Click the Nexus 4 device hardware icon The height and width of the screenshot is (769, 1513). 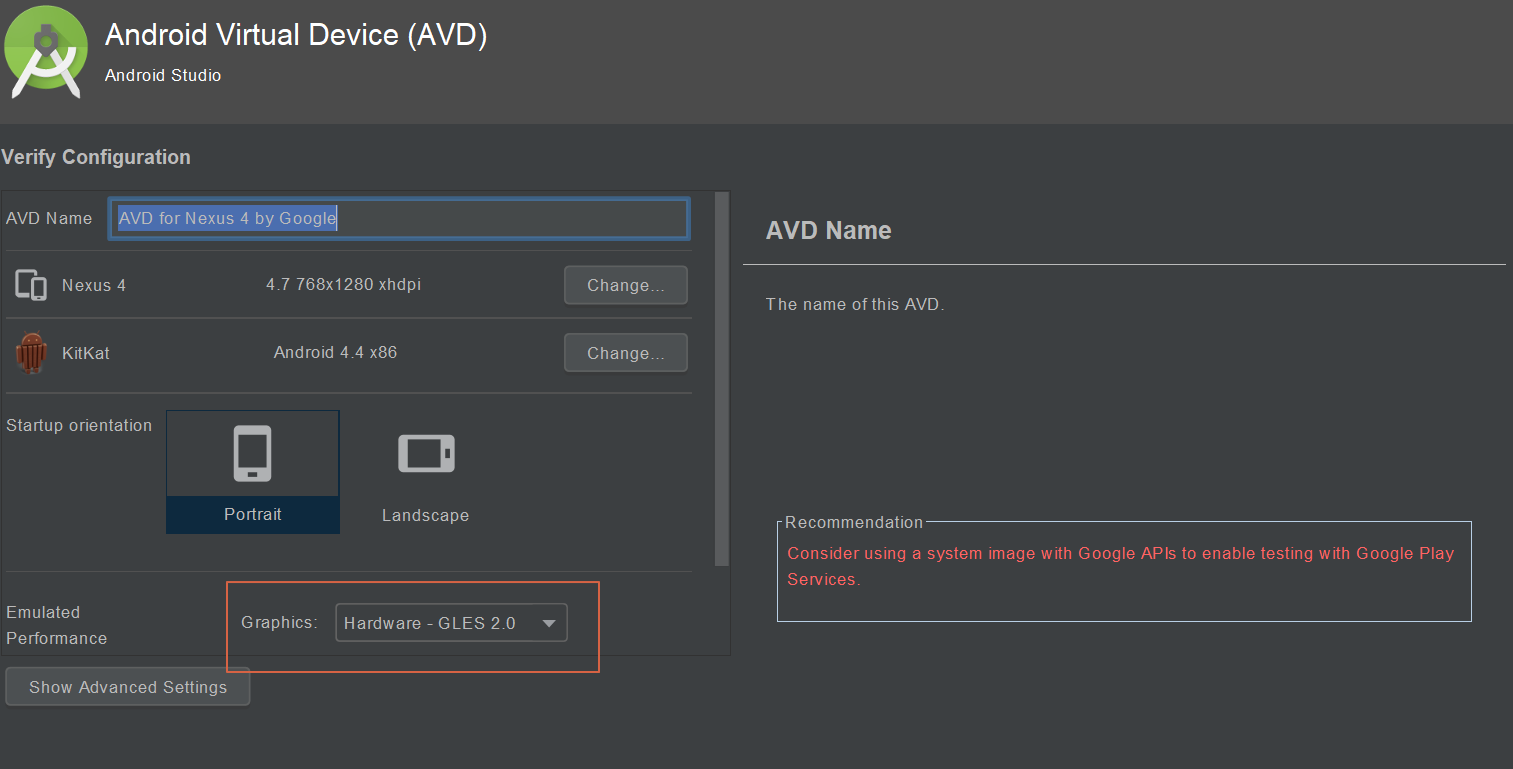(31, 285)
